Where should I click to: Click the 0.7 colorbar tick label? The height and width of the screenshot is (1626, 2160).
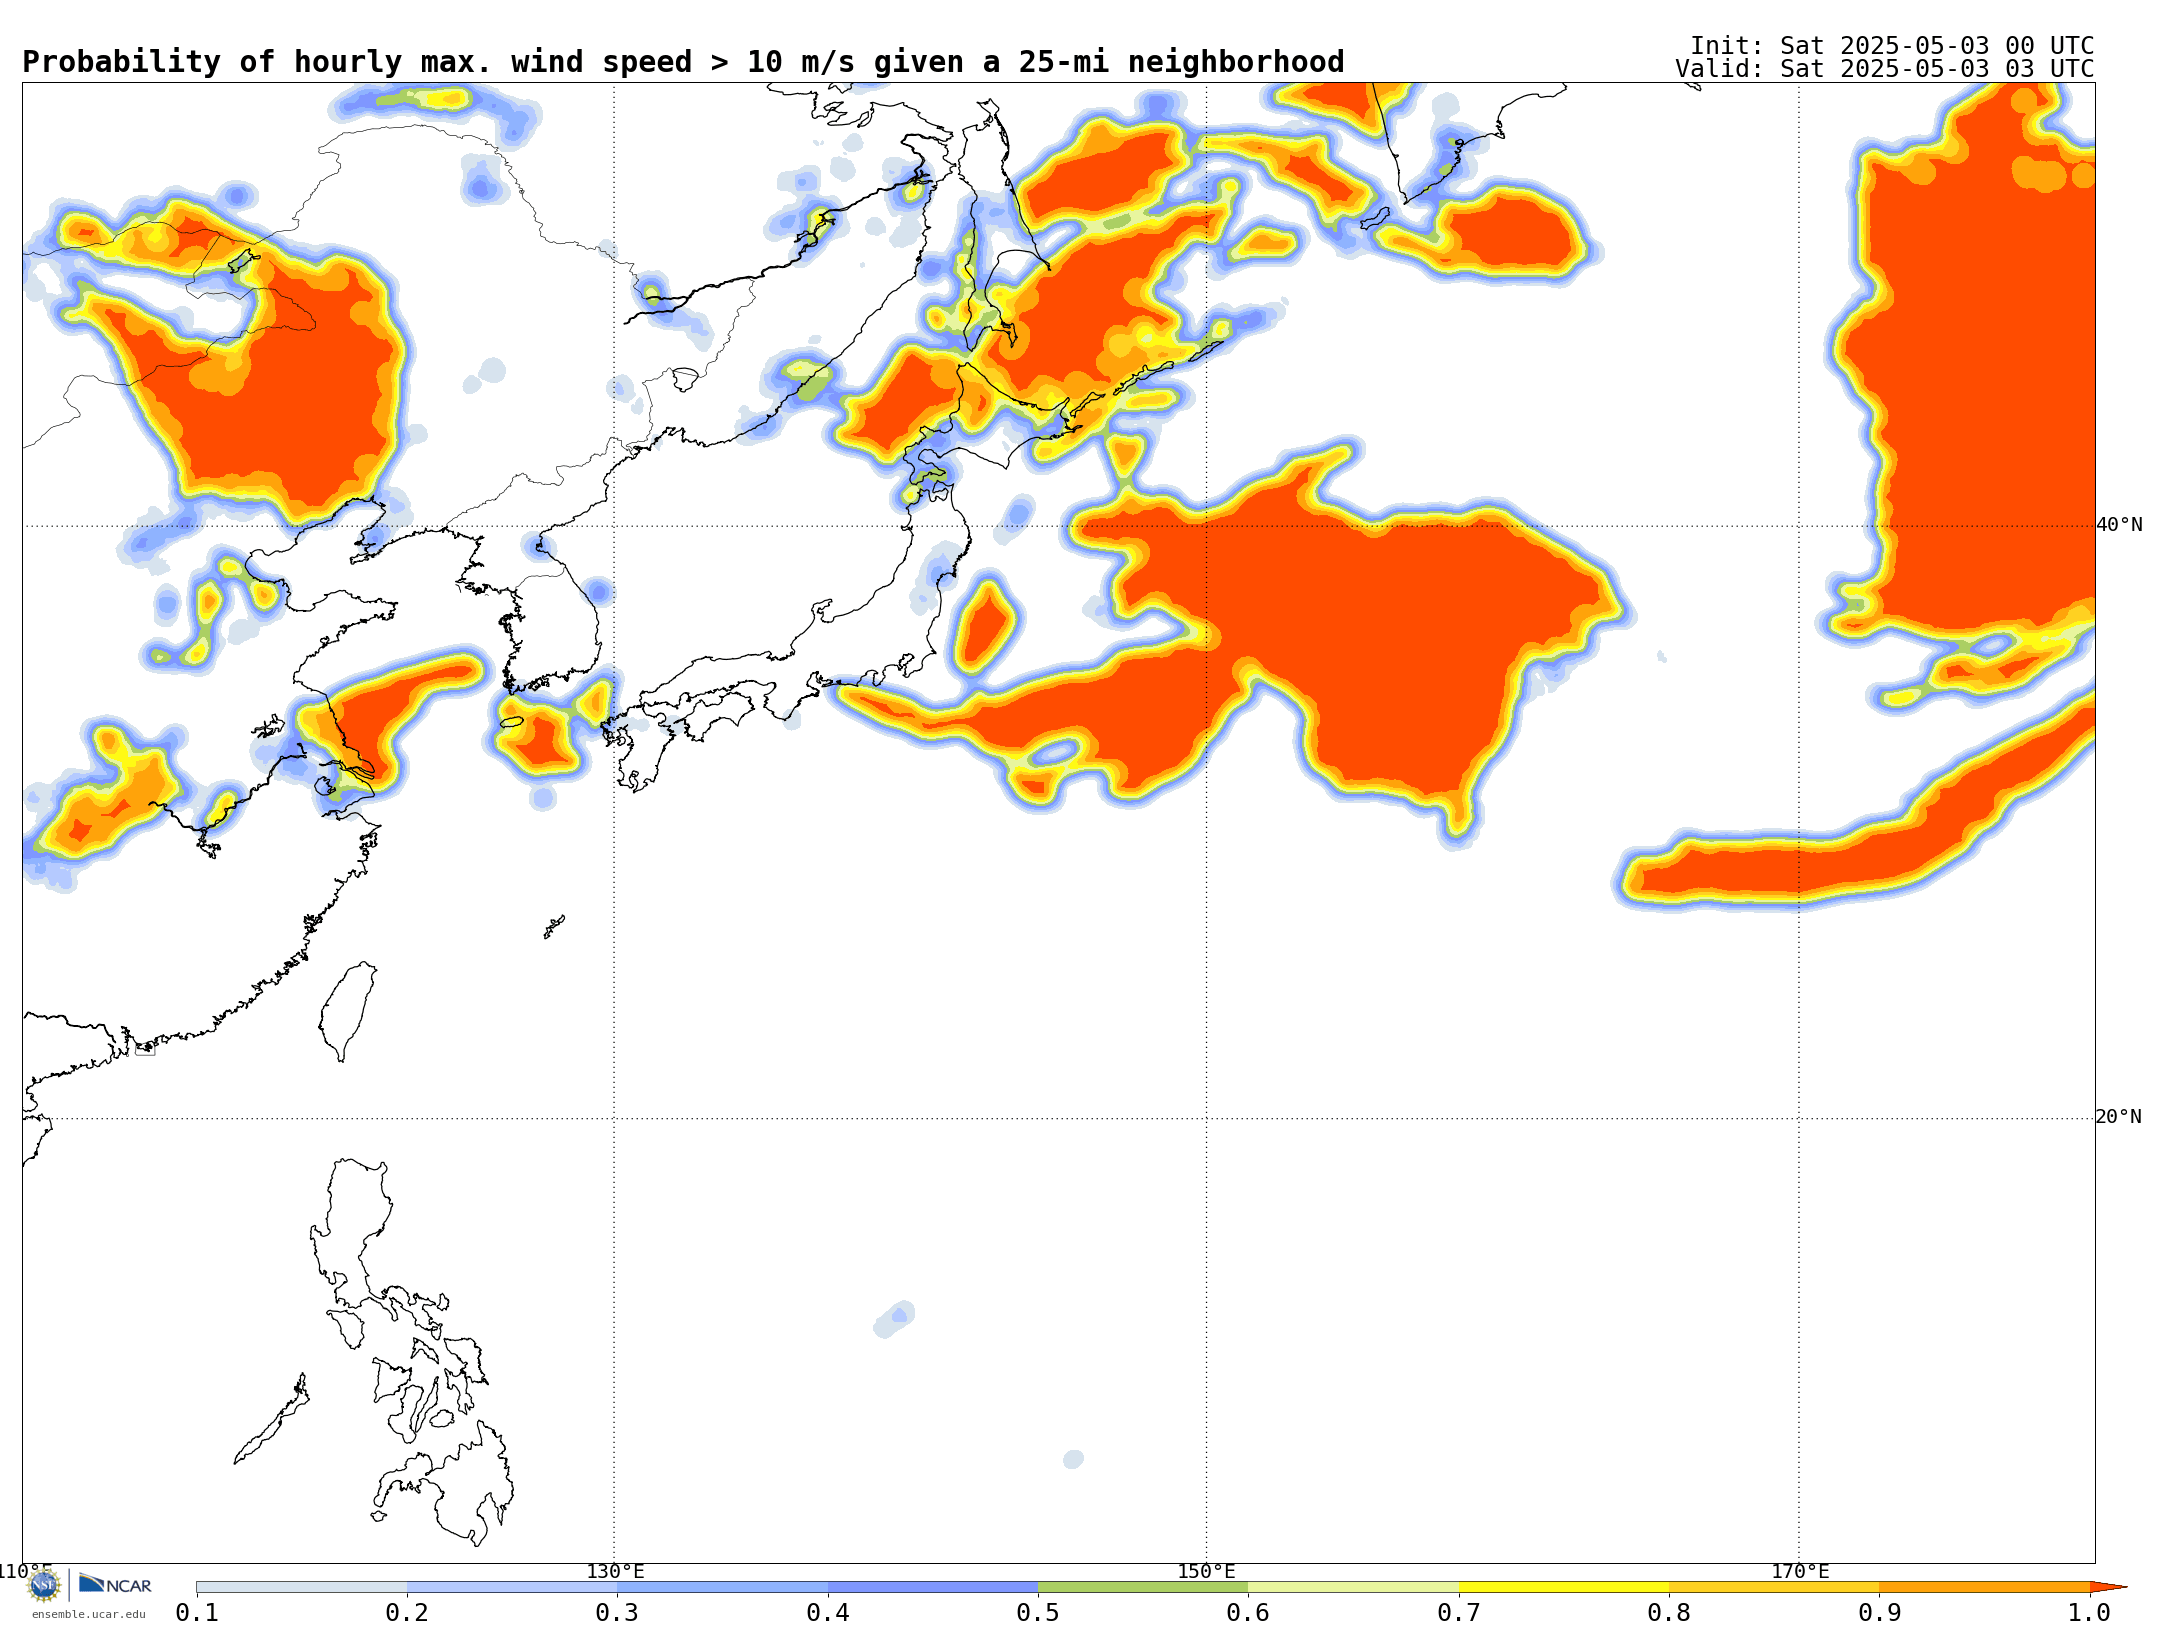pos(1459,1612)
